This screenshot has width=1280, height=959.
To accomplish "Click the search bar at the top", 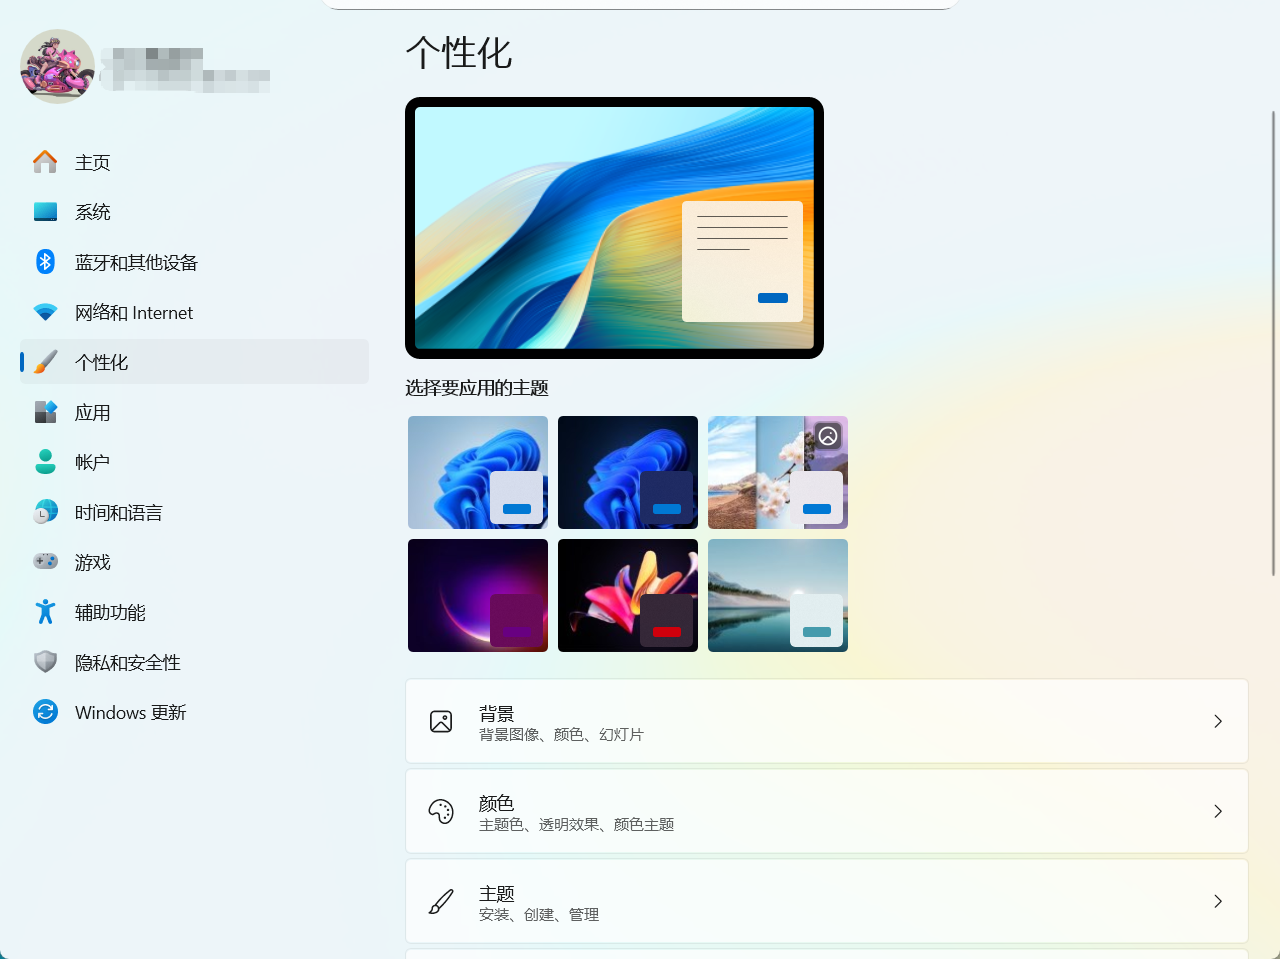I will (640, 5).
